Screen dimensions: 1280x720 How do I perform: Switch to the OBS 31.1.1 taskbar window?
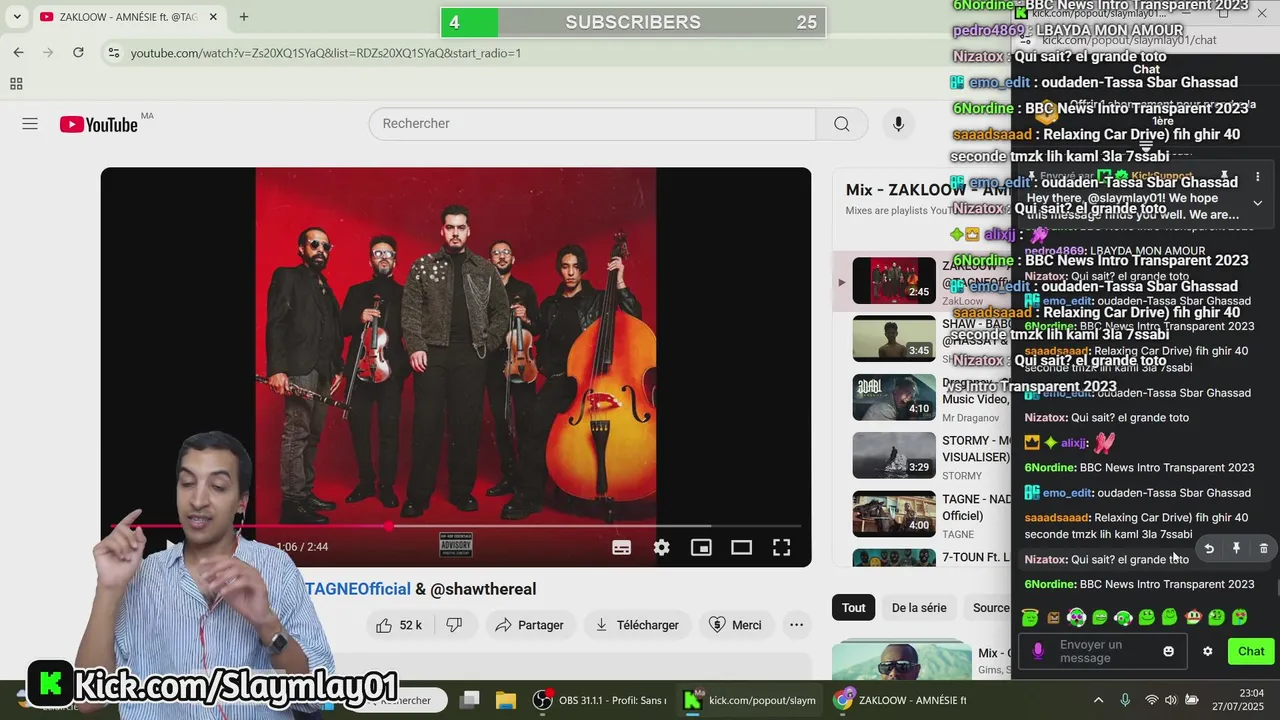(x=598, y=700)
